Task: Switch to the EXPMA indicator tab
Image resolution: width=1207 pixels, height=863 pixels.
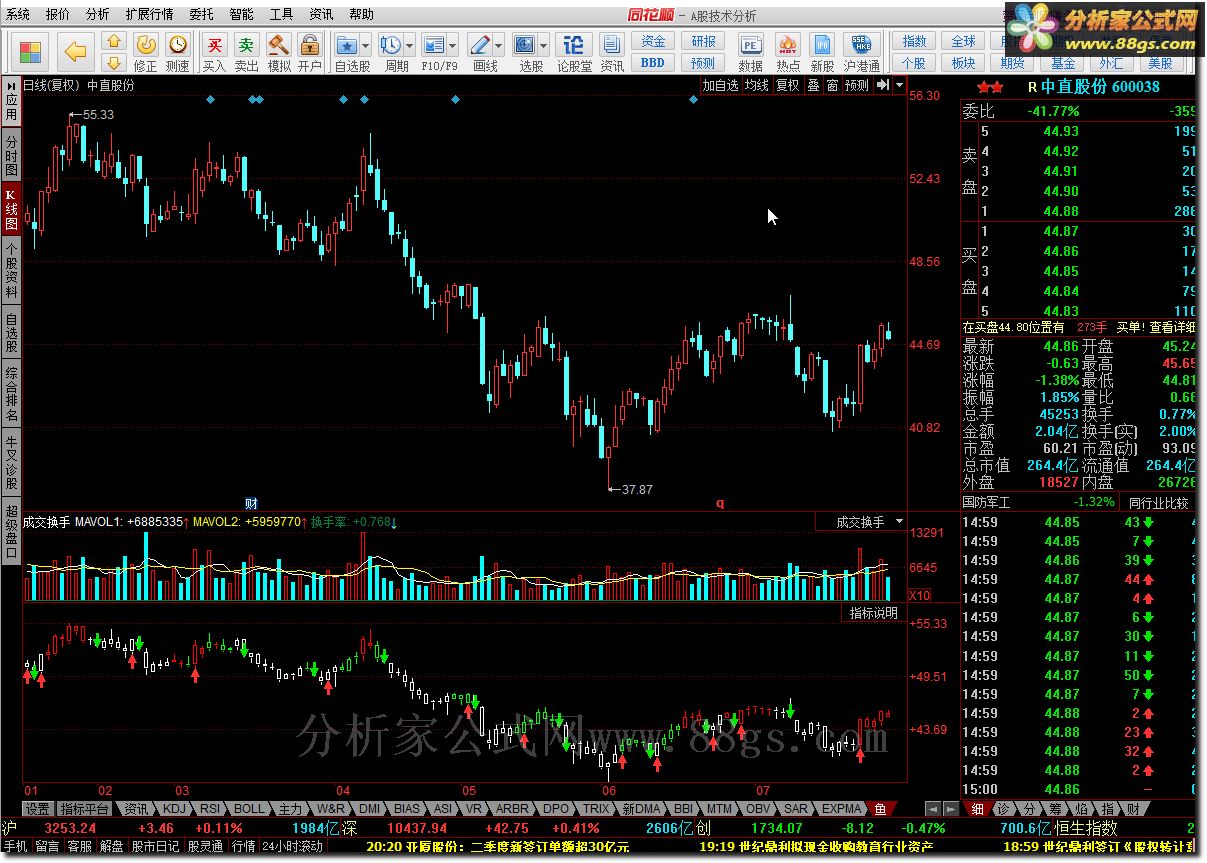Action: click(842, 808)
